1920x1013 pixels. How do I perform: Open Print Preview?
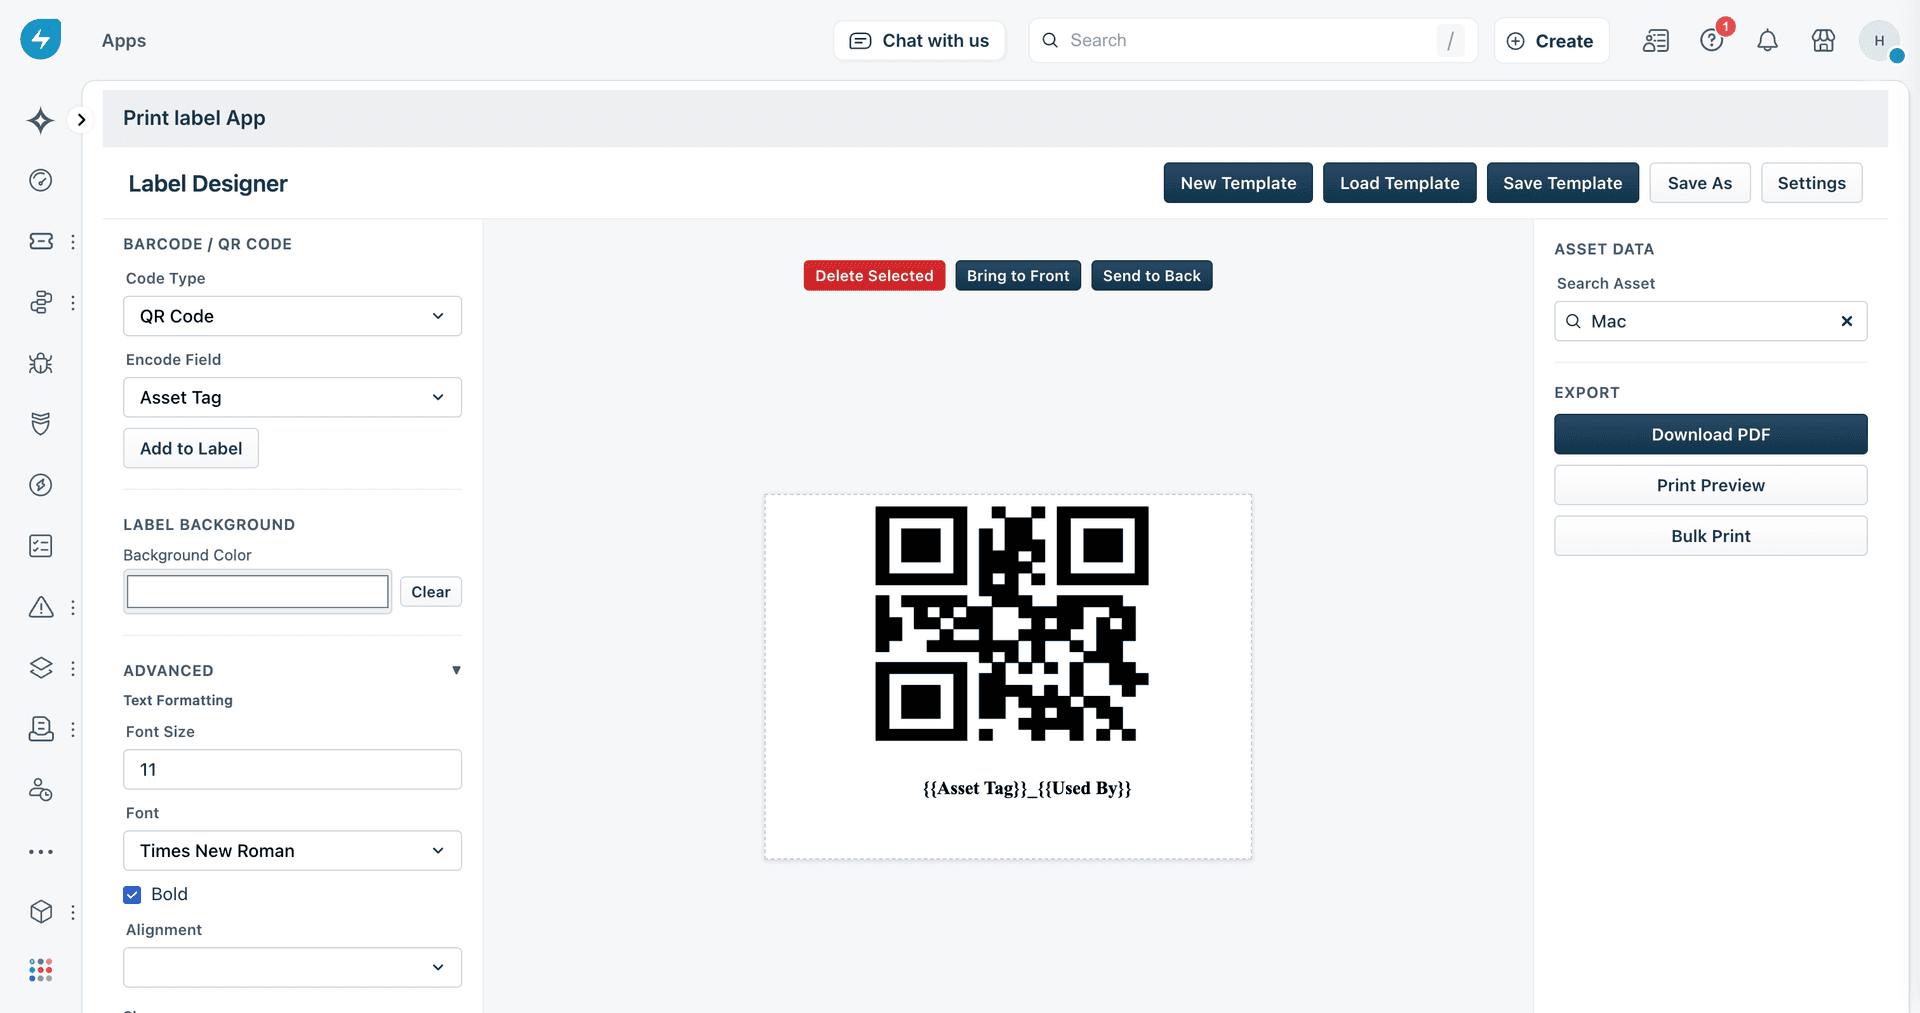point(1711,485)
